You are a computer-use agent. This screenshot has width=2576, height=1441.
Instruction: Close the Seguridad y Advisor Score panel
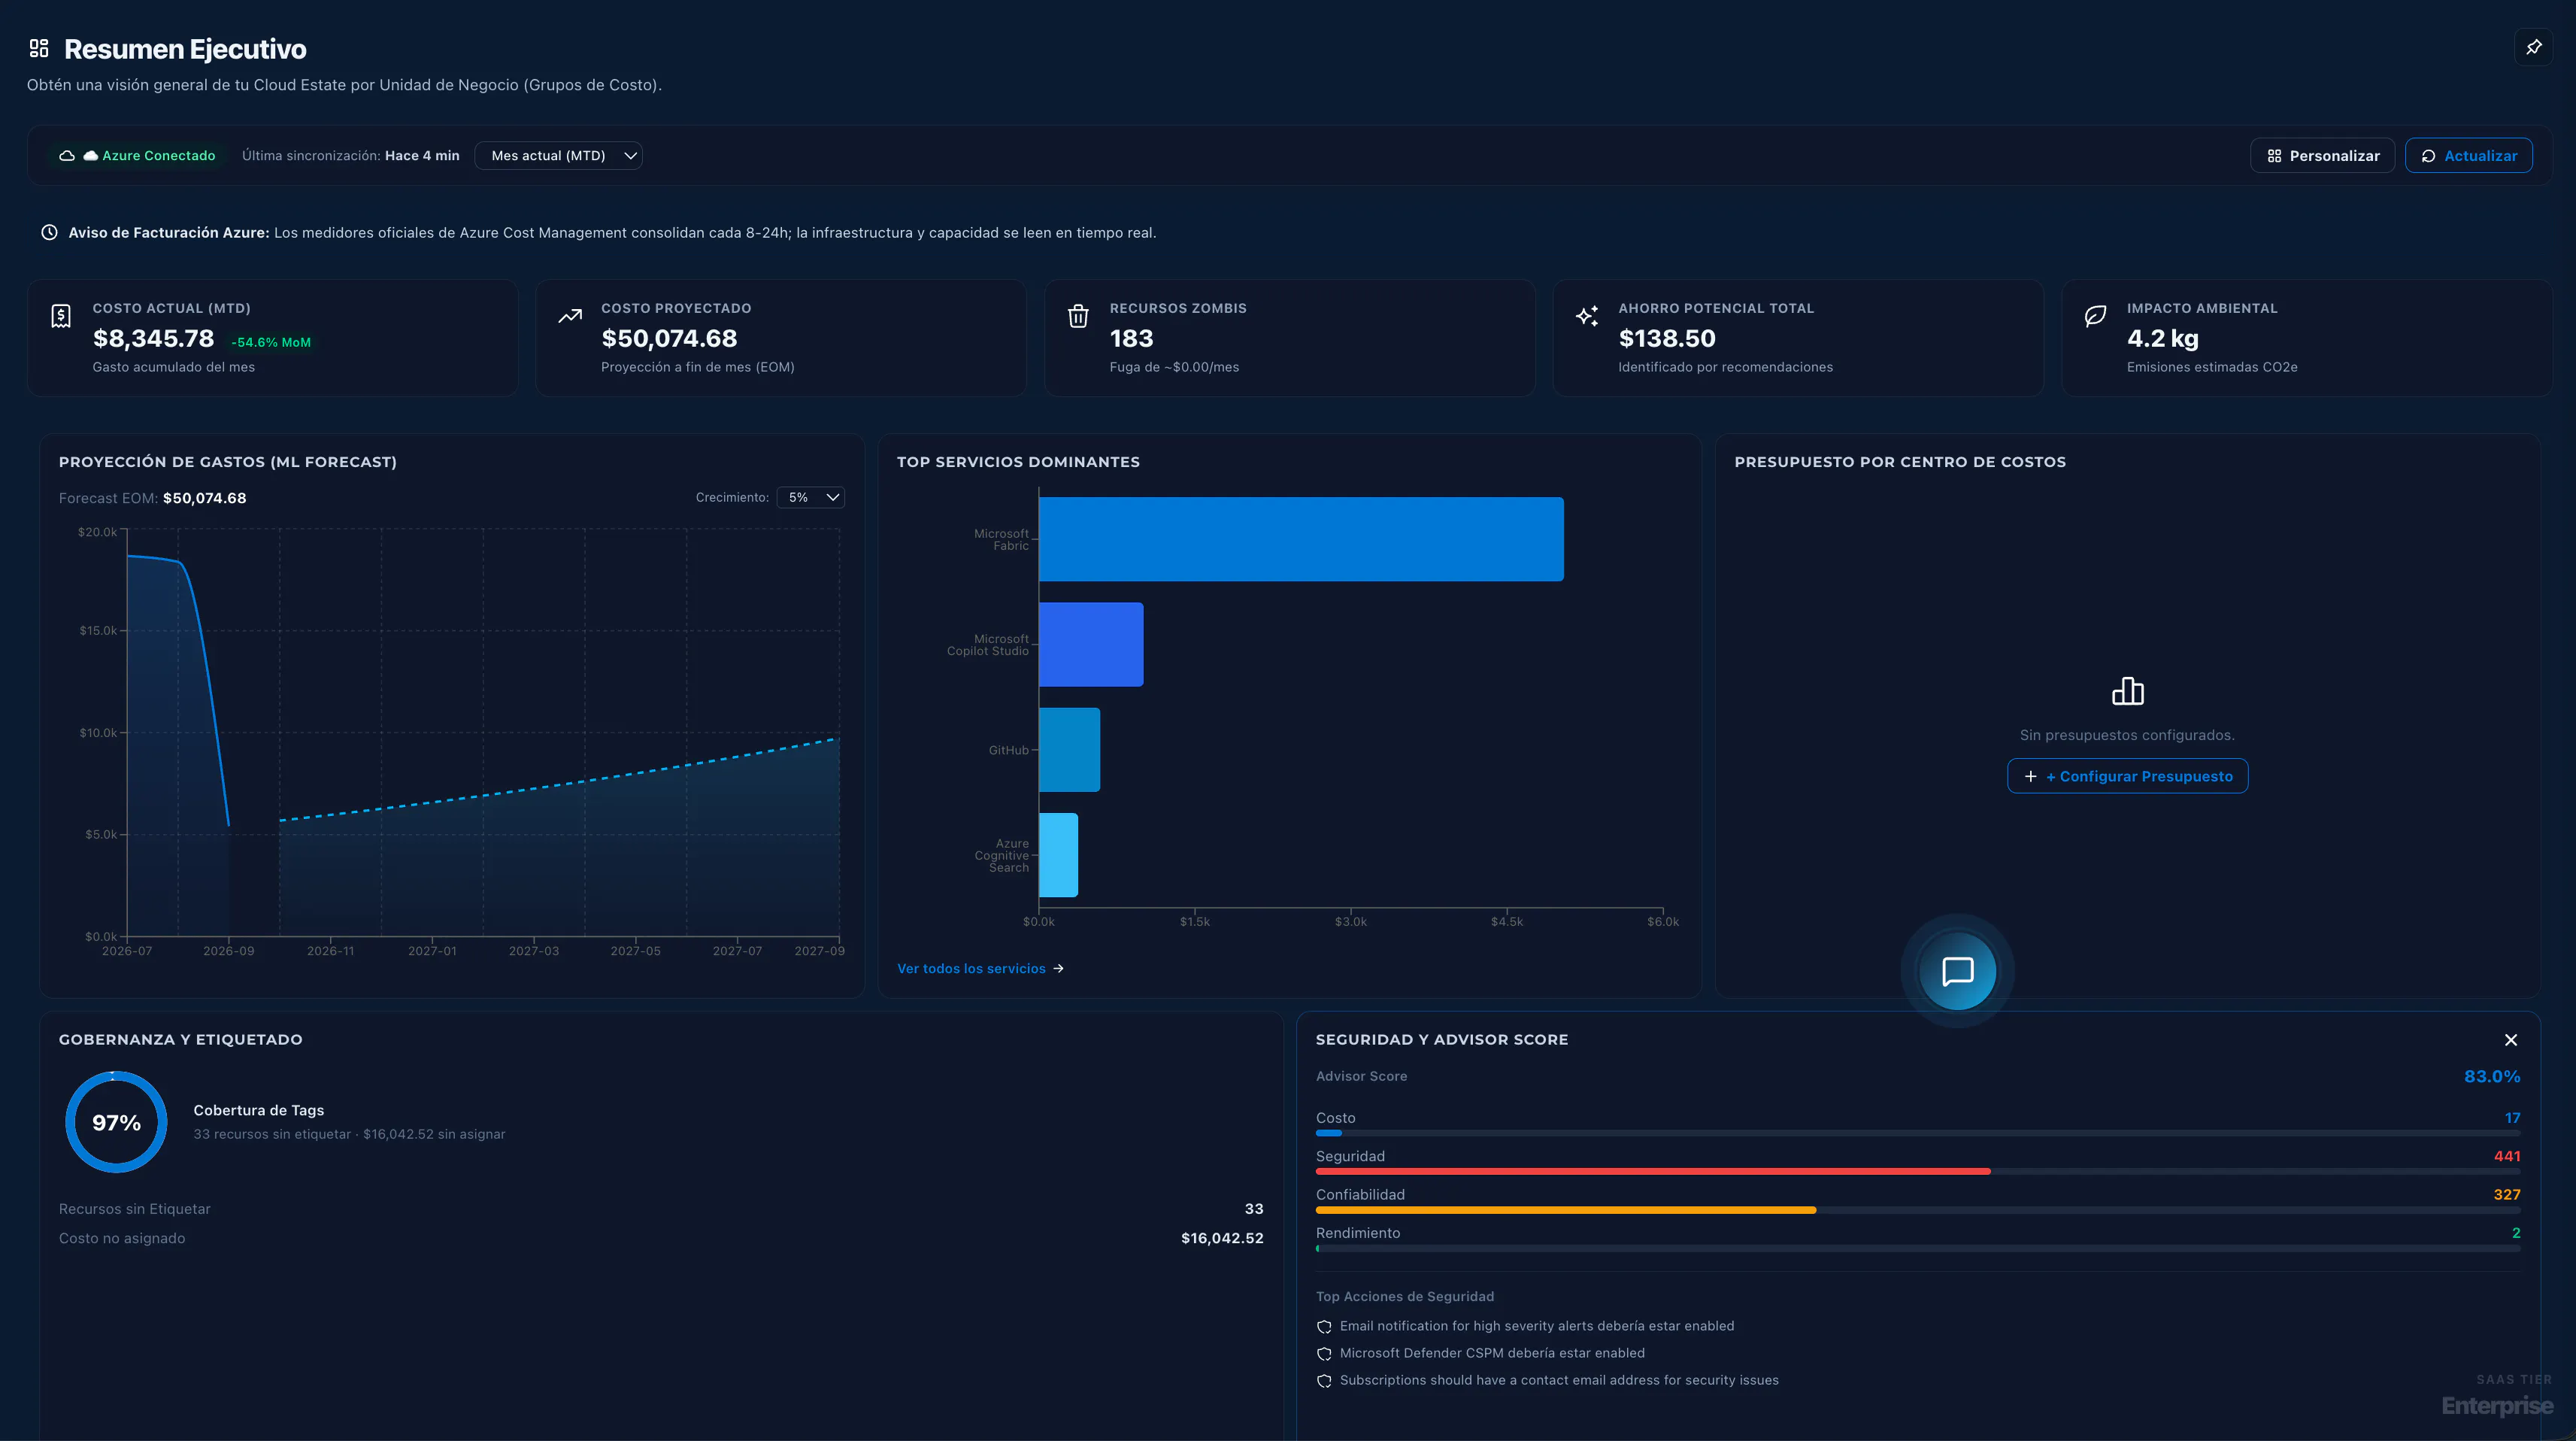(2510, 1040)
